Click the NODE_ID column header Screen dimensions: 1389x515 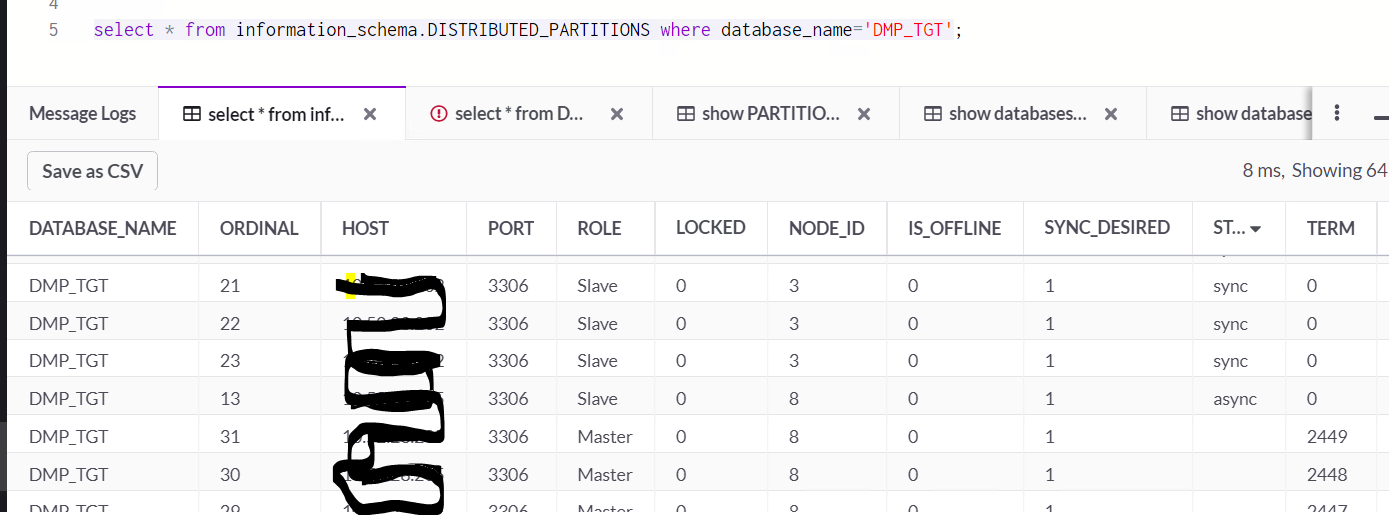(x=826, y=228)
